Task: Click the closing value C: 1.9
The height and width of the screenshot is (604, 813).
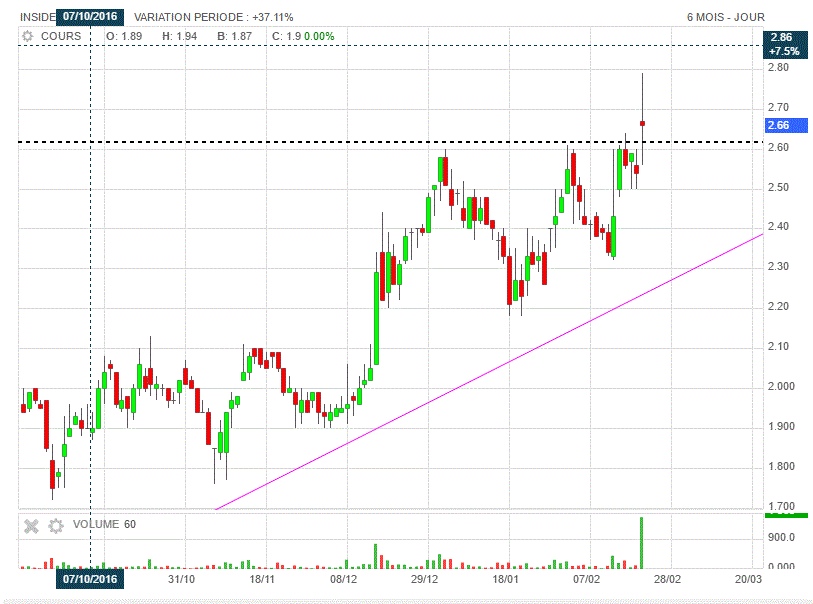Action: coord(286,36)
